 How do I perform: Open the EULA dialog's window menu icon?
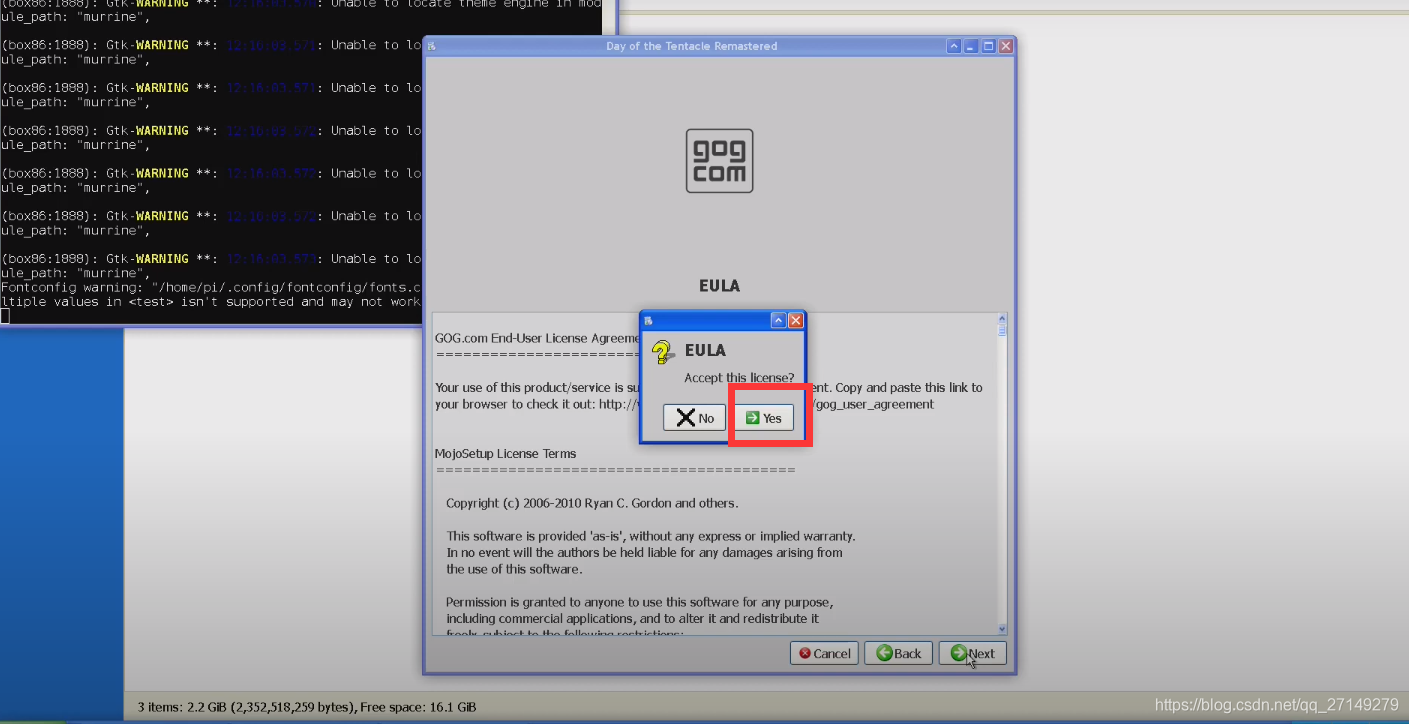pos(648,321)
